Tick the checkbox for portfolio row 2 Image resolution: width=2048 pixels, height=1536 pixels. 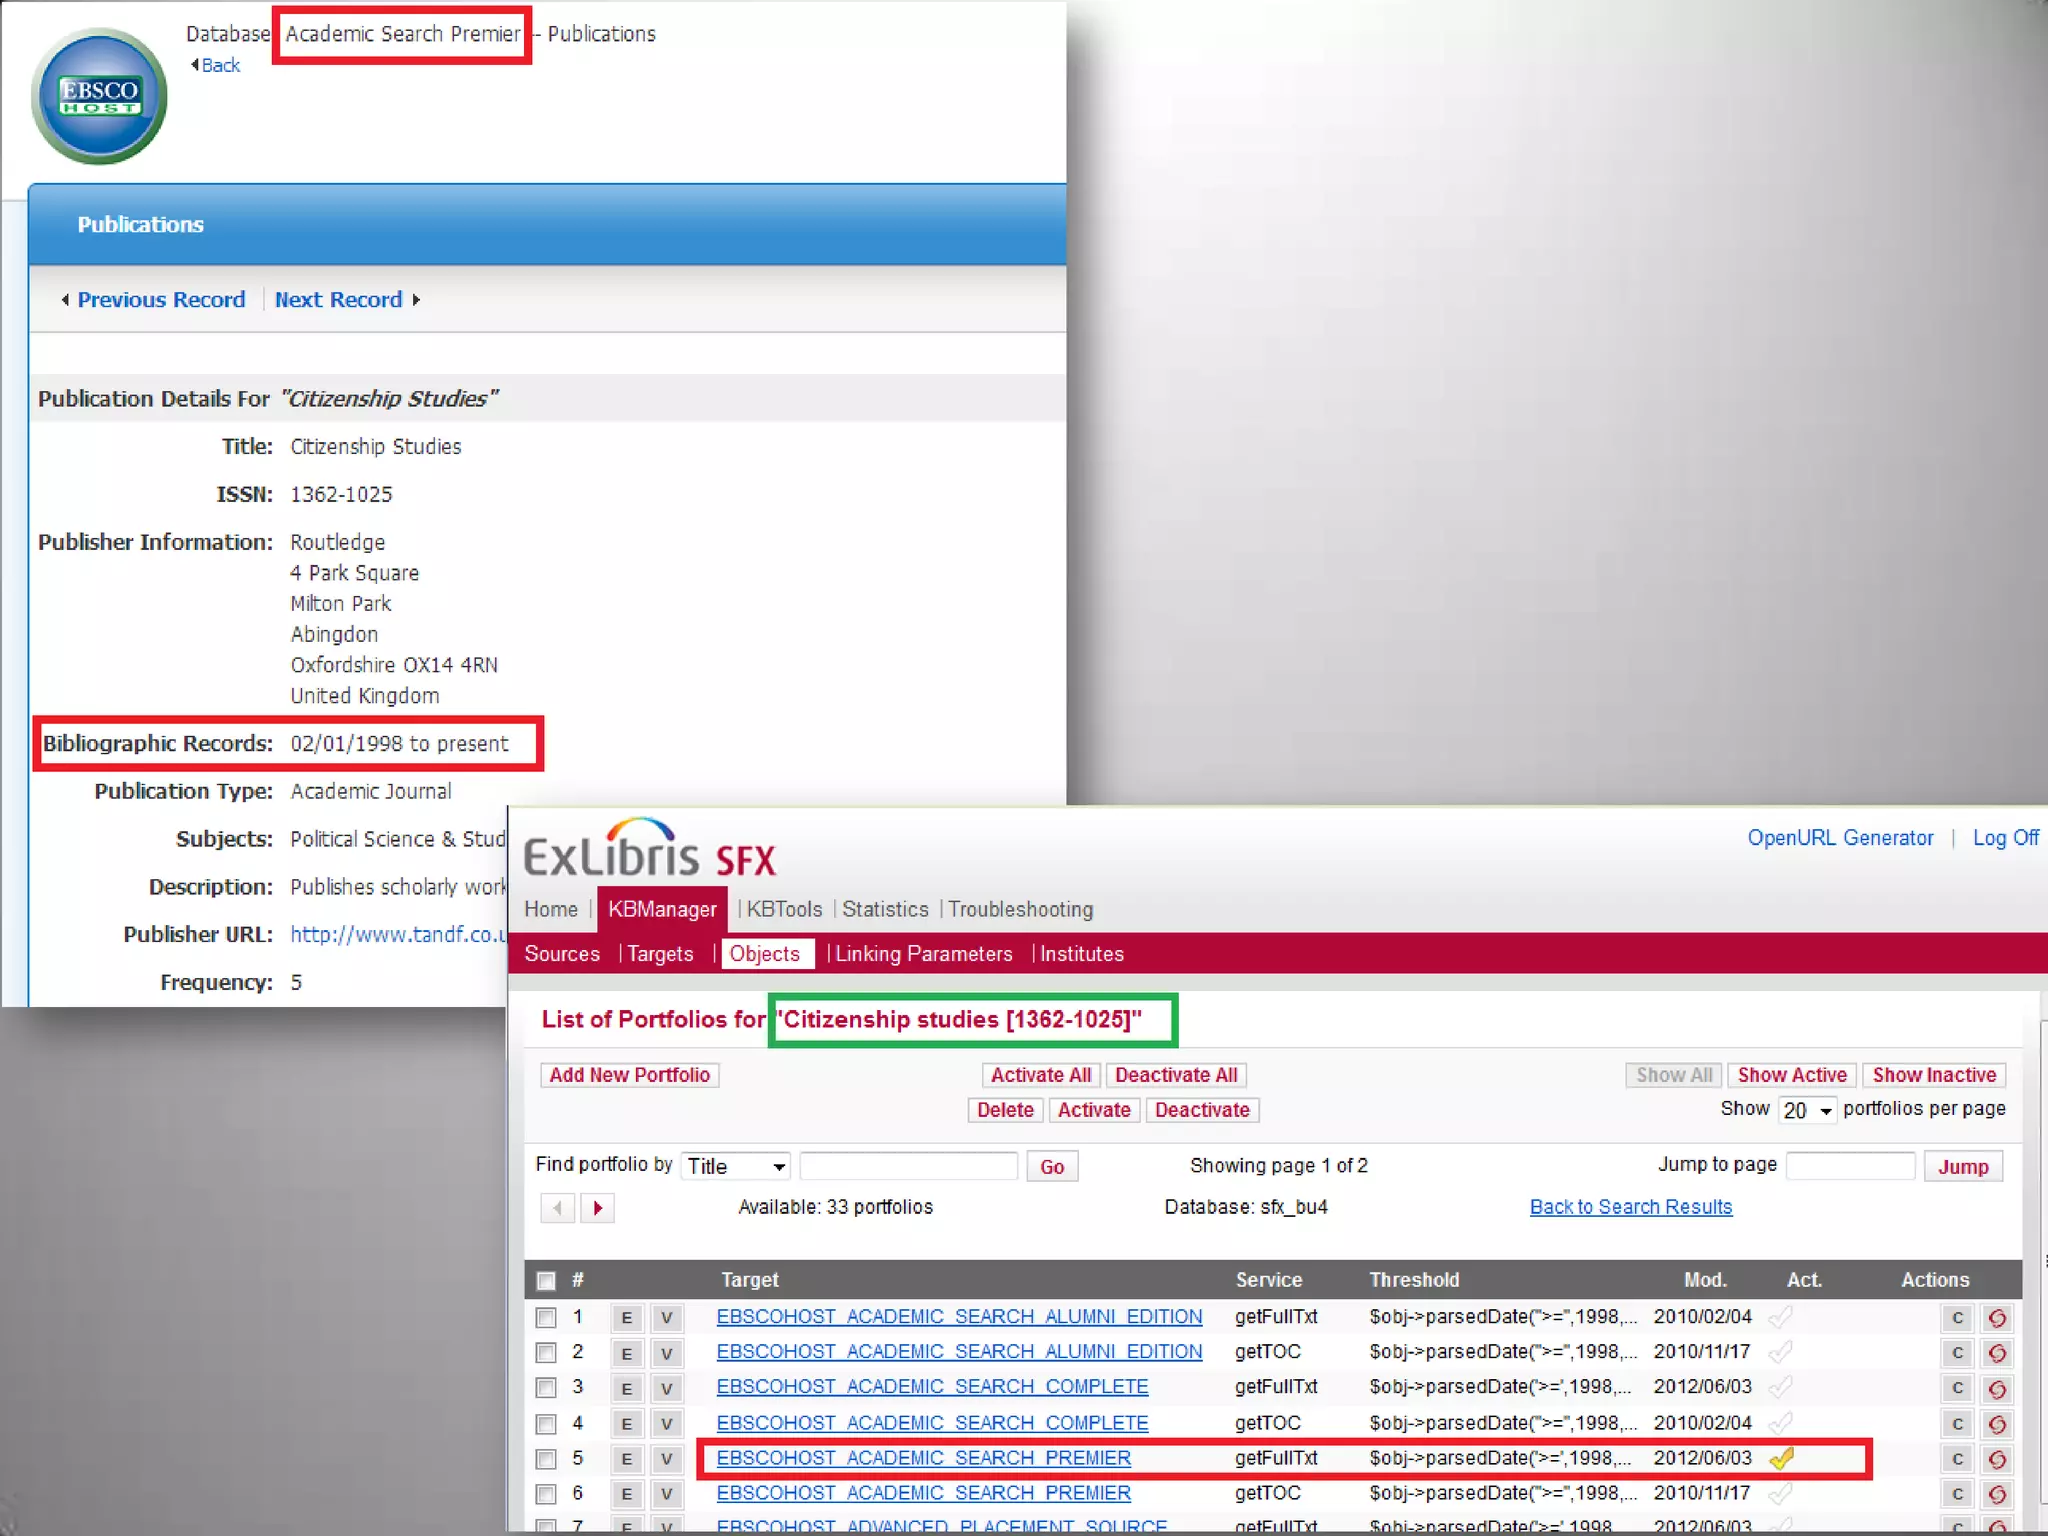point(546,1353)
